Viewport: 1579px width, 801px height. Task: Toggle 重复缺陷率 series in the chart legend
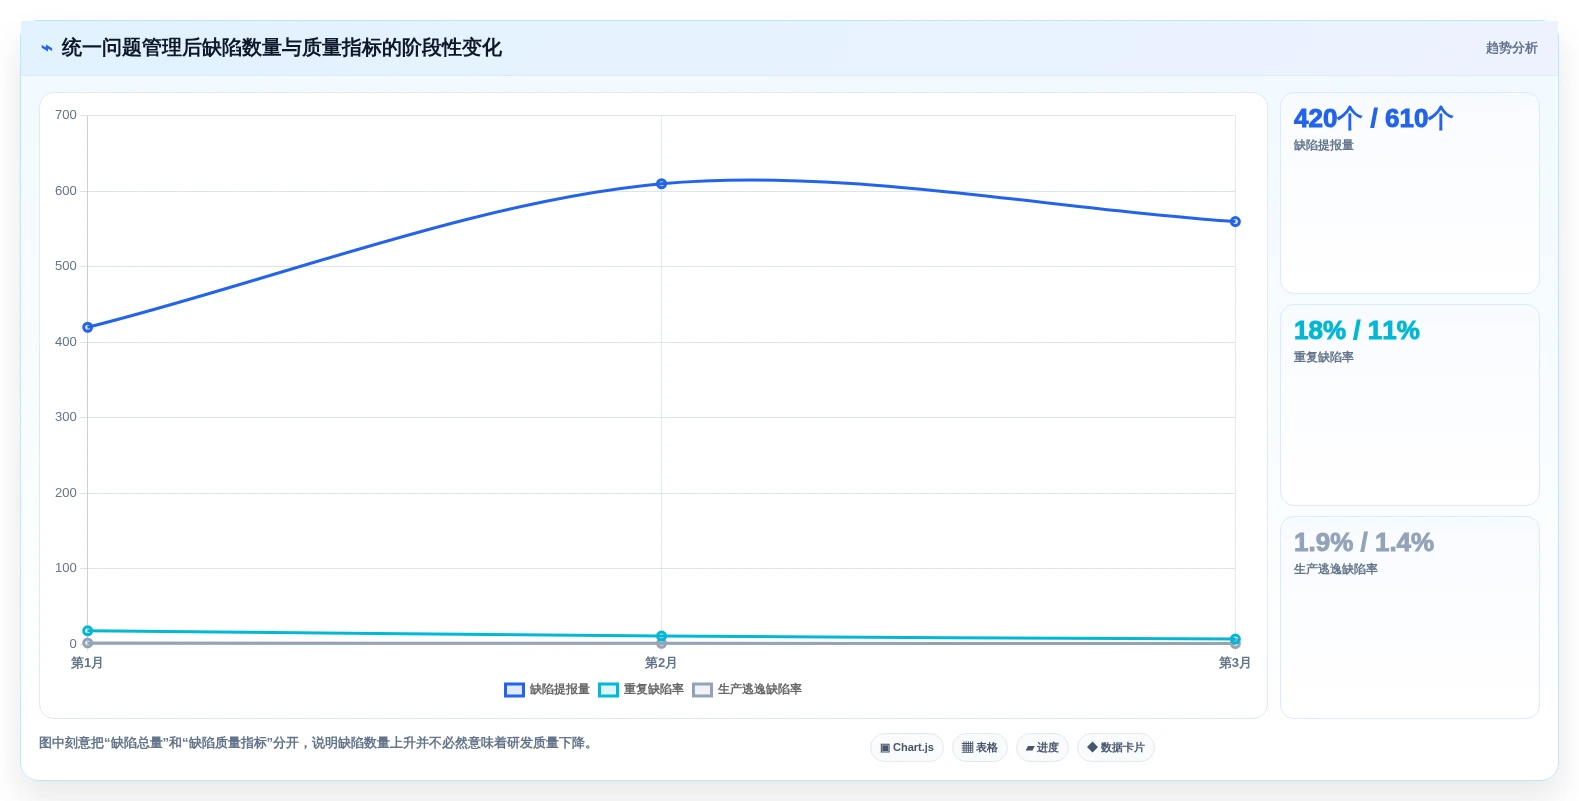pyautogui.click(x=641, y=689)
